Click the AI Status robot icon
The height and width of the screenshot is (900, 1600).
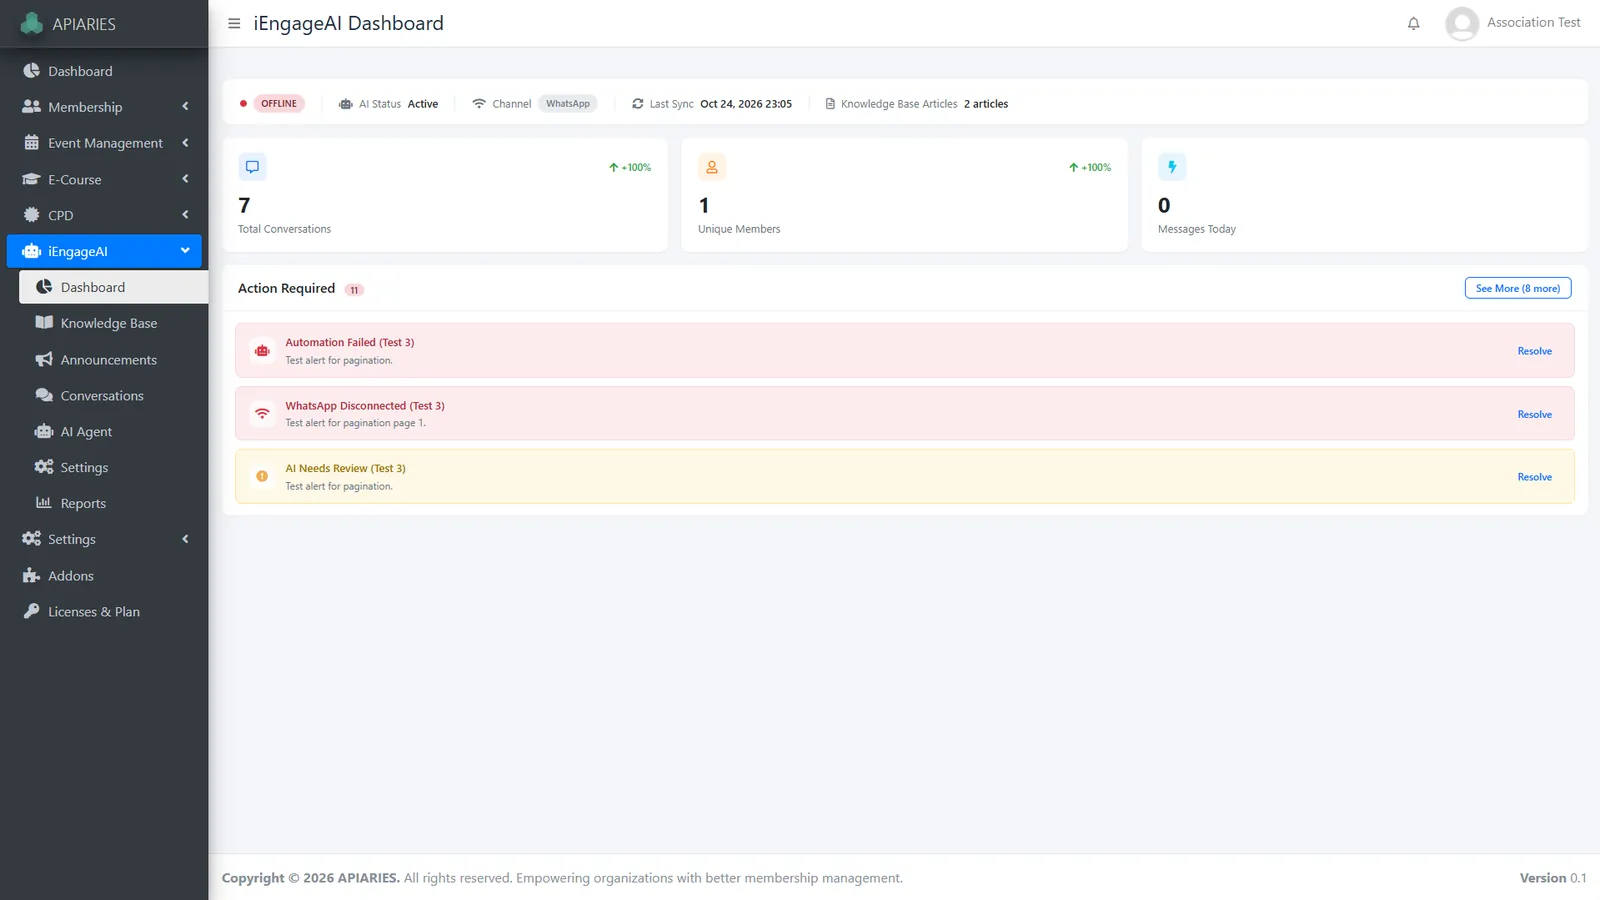tap(346, 104)
